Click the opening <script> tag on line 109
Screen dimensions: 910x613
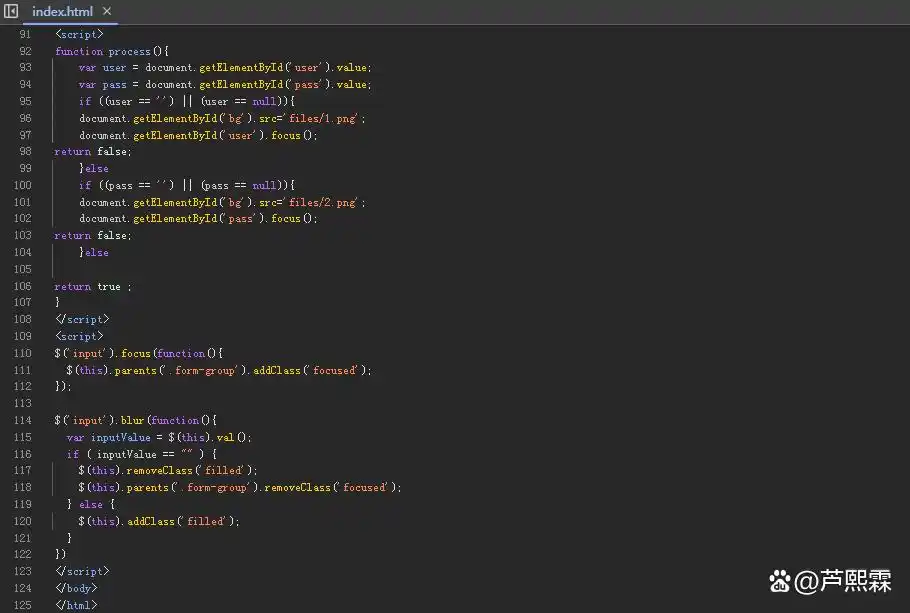tap(79, 336)
